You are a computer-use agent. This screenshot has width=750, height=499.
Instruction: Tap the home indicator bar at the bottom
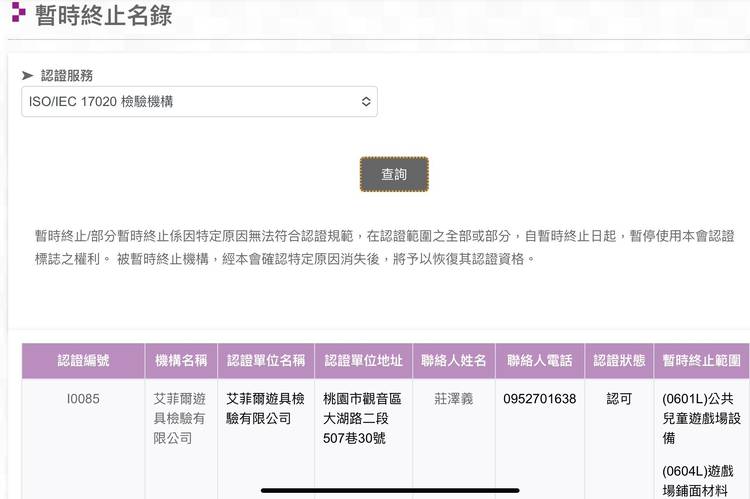pyautogui.click(x=390, y=490)
